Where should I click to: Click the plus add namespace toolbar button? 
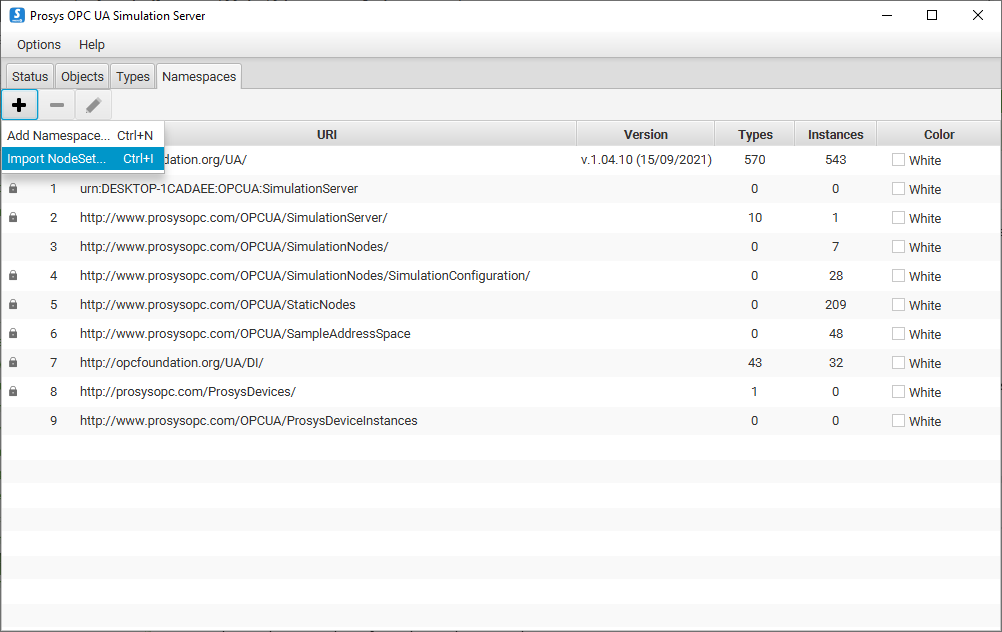(x=19, y=105)
